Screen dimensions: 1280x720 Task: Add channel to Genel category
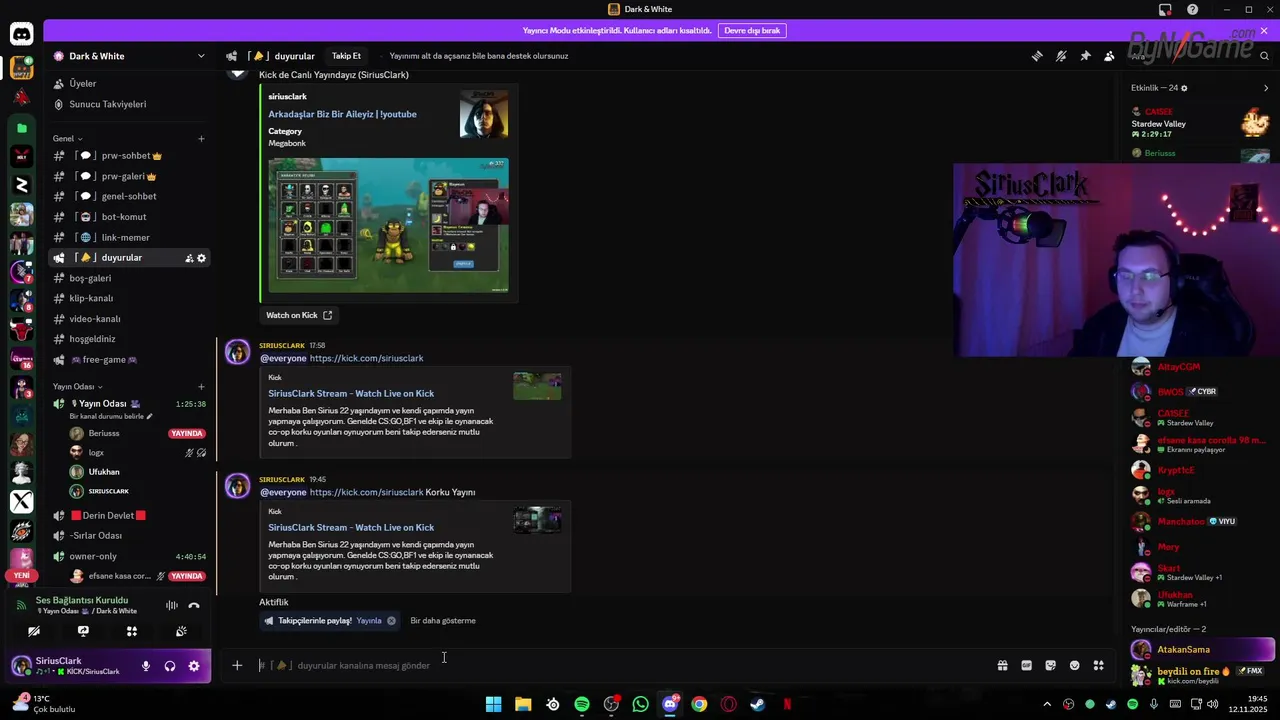201,138
